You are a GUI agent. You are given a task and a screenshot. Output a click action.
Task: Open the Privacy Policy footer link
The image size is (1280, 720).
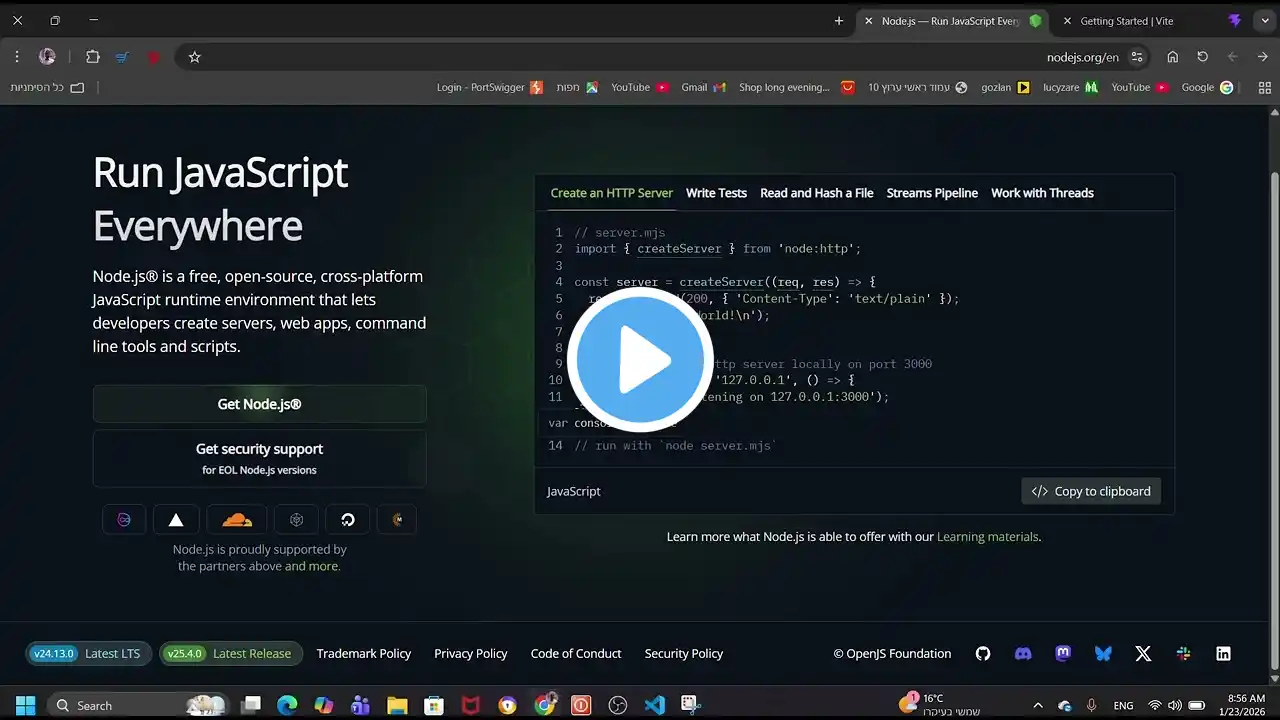pos(471,654)
